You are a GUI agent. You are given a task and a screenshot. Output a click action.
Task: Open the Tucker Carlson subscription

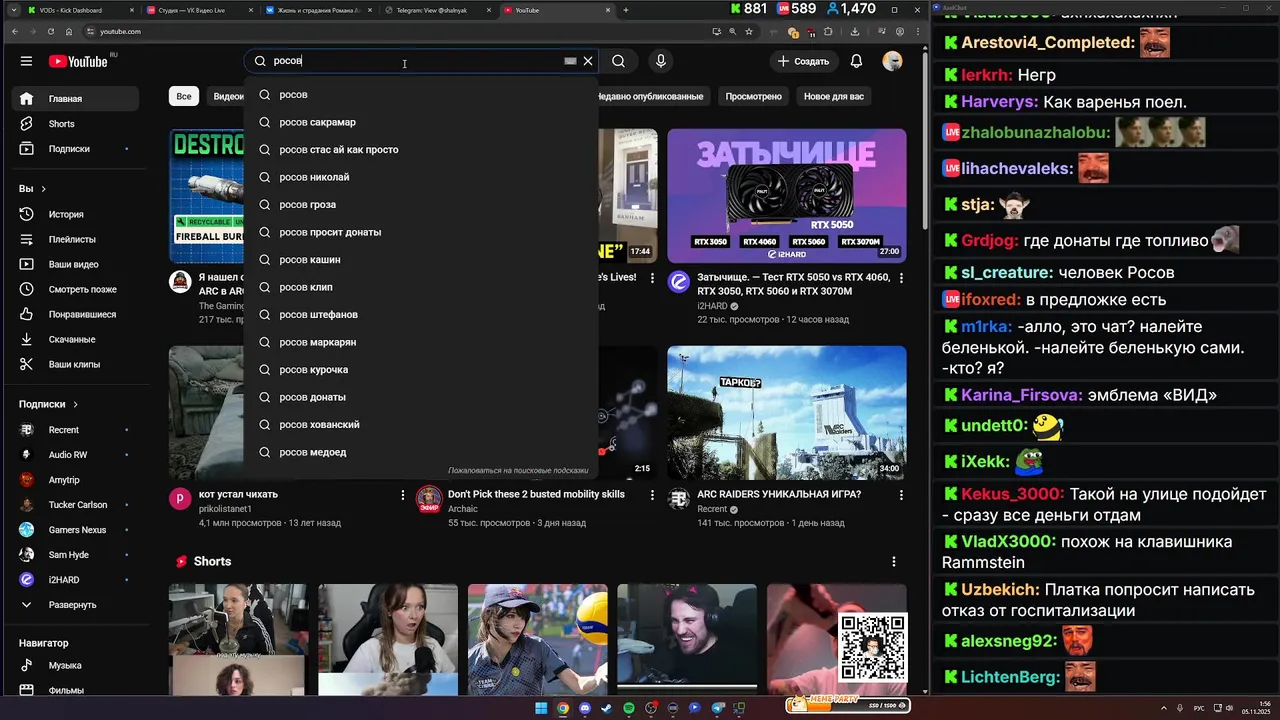pyautogui.click(x=75, y=505)
